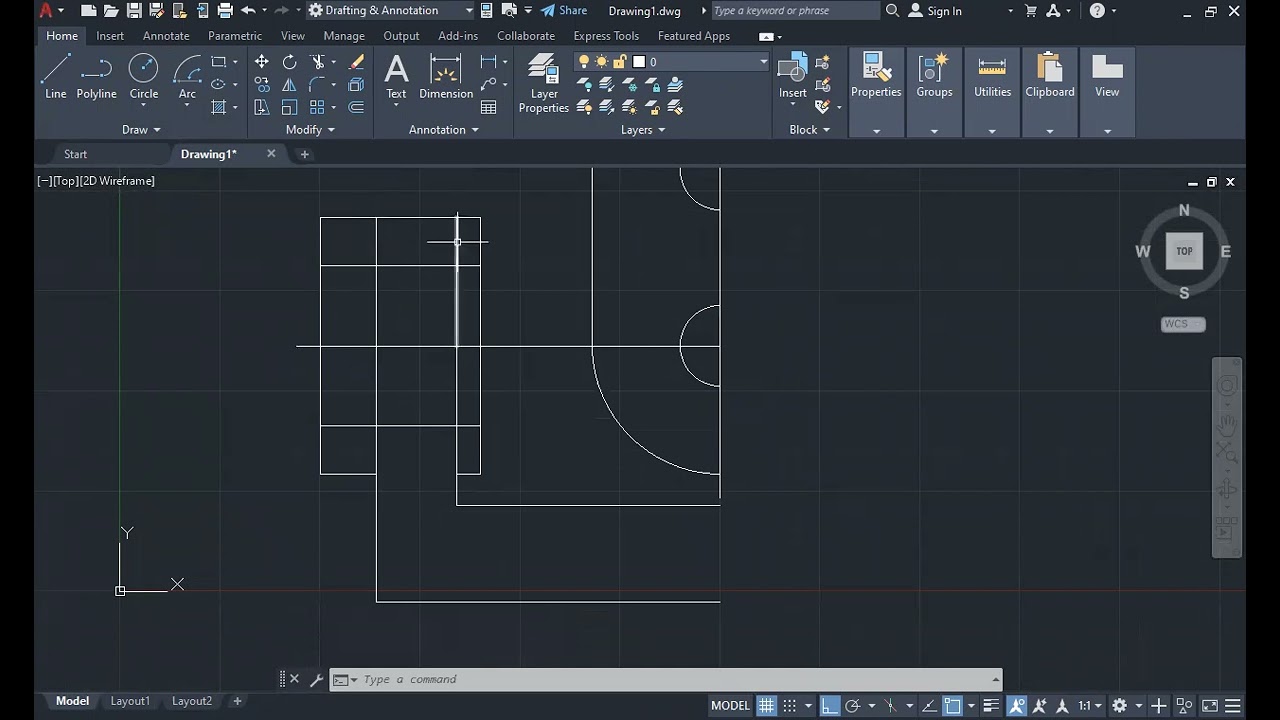Toggle Ortho mode in status bar

(830, 705)
